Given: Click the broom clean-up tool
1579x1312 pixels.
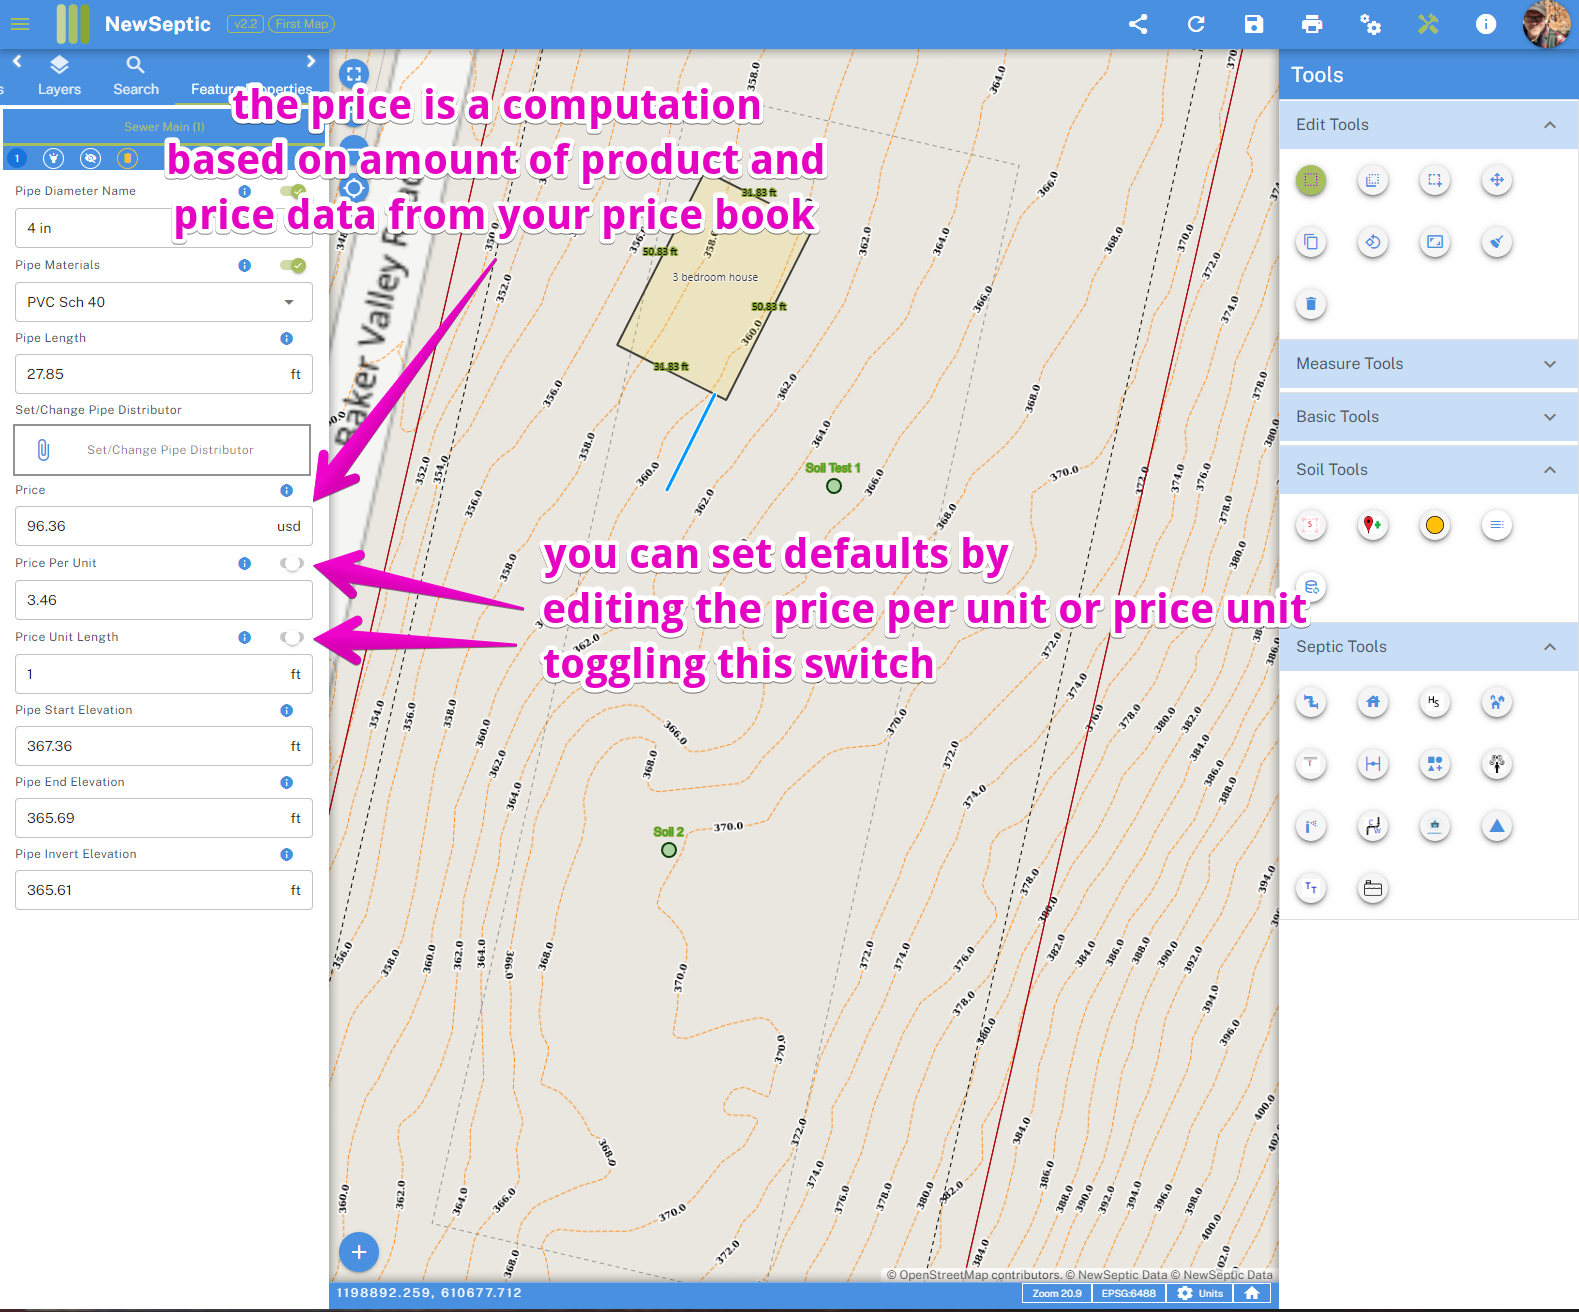Looking at the screenshot, I should [x=1496, y=243].
